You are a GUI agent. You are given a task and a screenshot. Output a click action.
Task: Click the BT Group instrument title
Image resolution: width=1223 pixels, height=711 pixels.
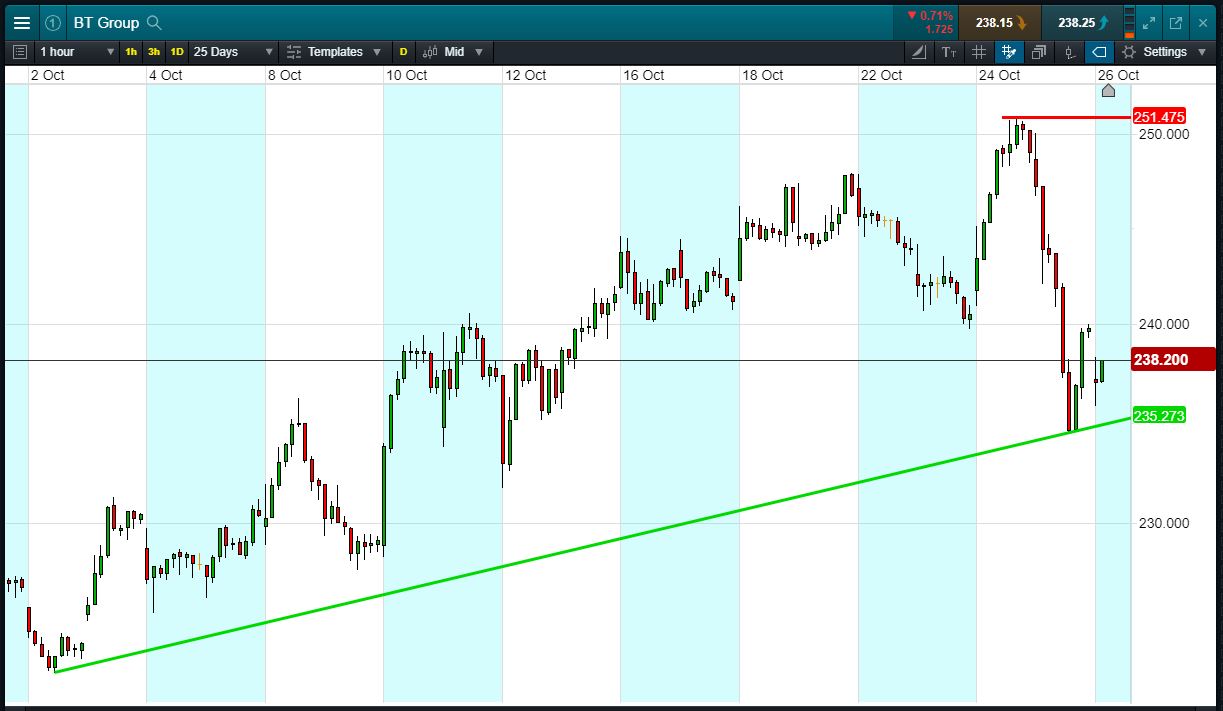coord(106,22)
